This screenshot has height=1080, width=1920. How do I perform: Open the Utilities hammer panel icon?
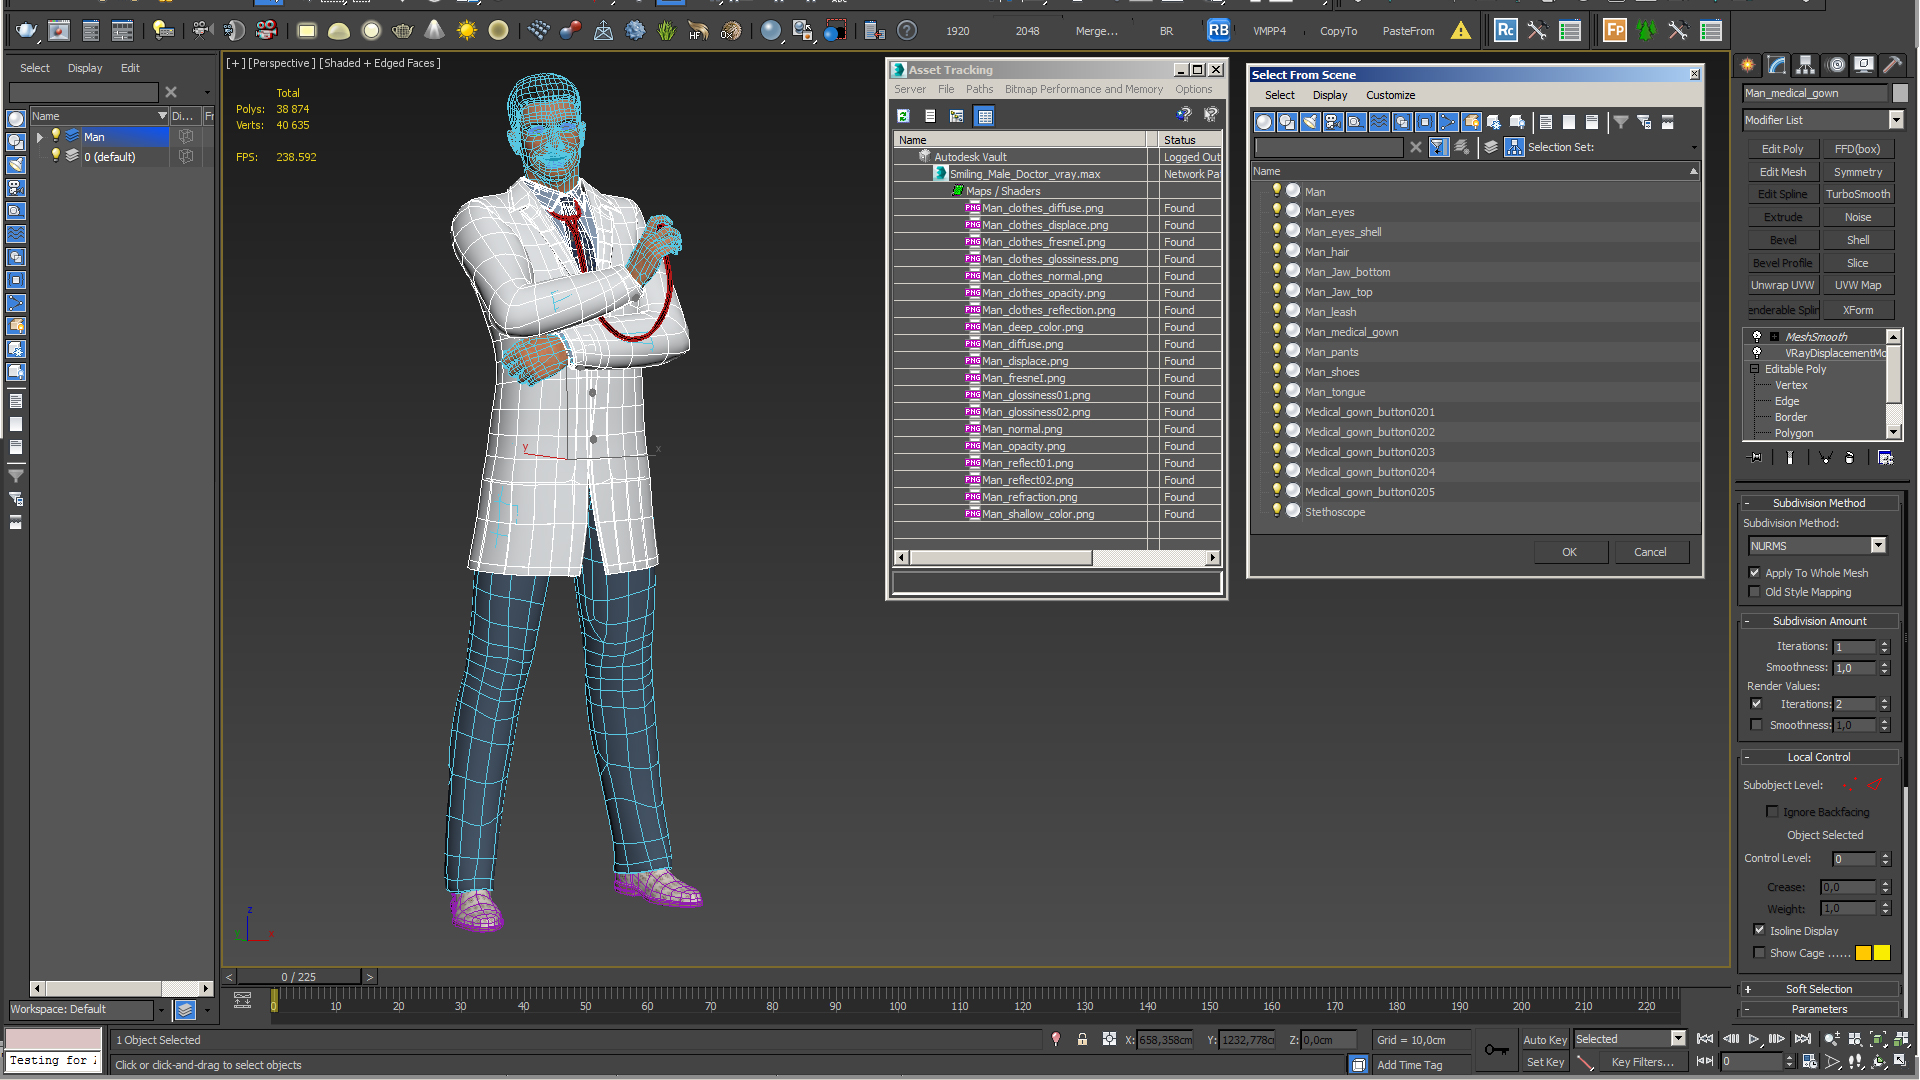coord(1893,65)
